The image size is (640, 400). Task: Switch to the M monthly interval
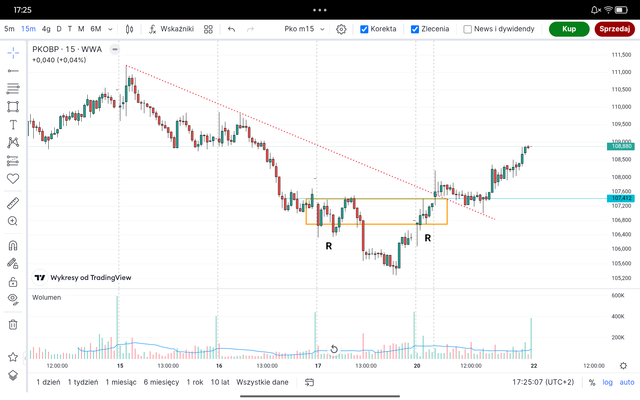click(81, 29)
